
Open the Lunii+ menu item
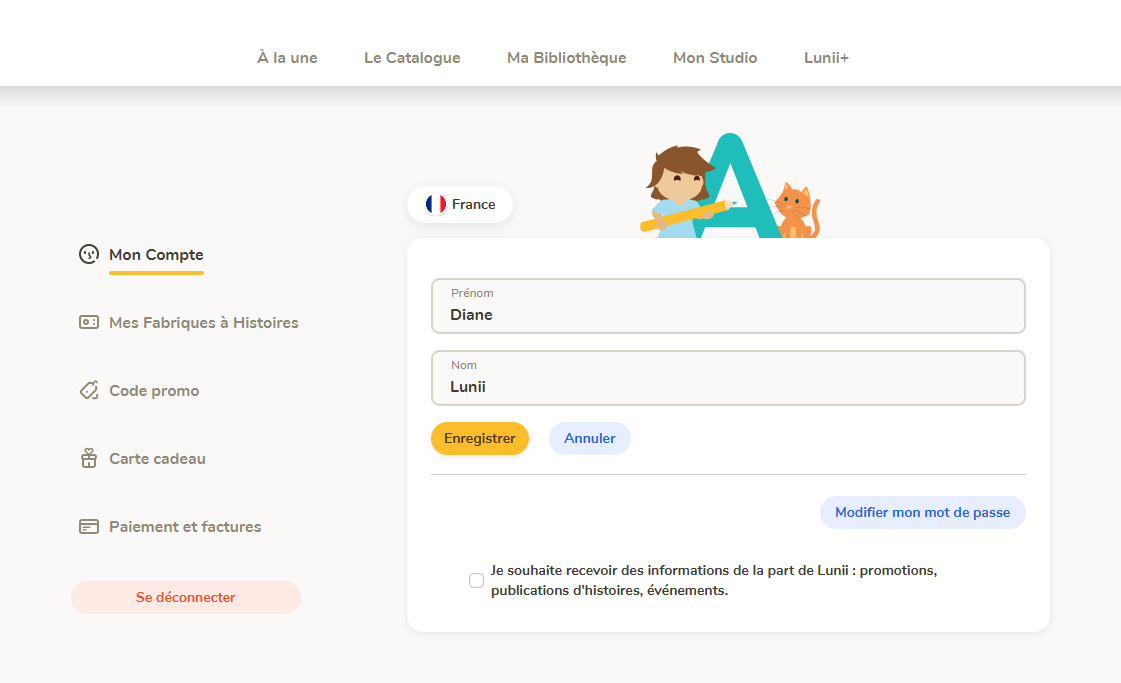pos(826,58)
